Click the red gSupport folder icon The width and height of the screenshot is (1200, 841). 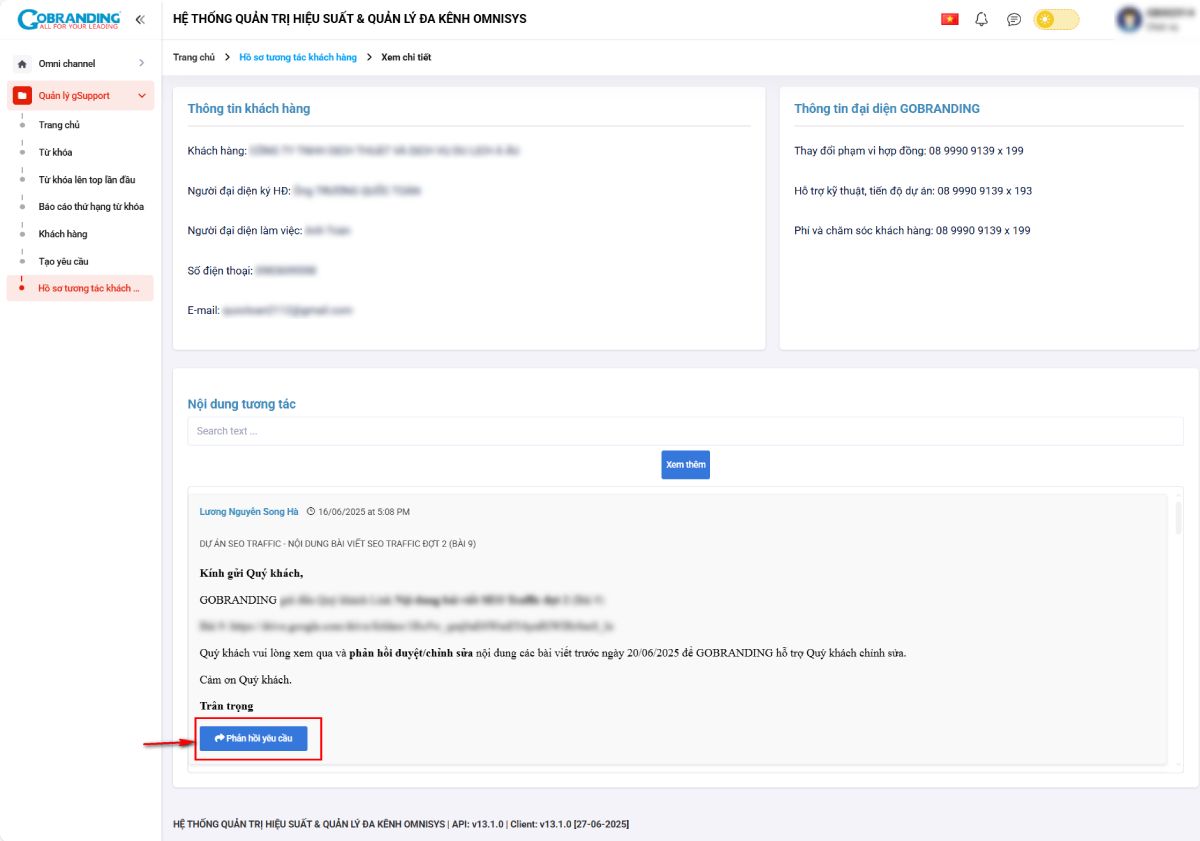[x=22, y=96]
